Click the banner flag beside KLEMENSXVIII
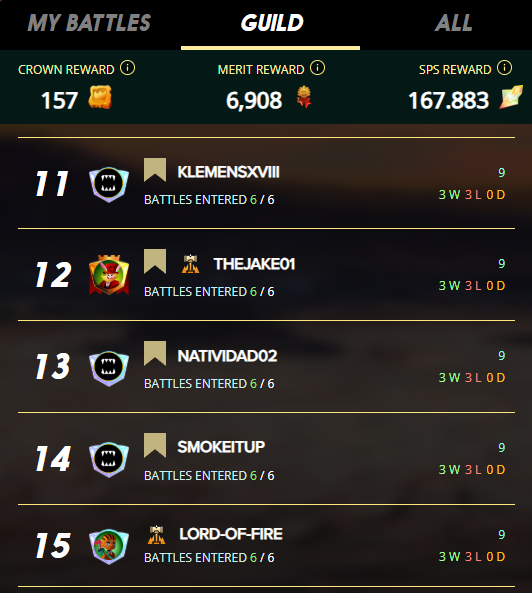This screenshot has width=532, height=593. point(155,170)
